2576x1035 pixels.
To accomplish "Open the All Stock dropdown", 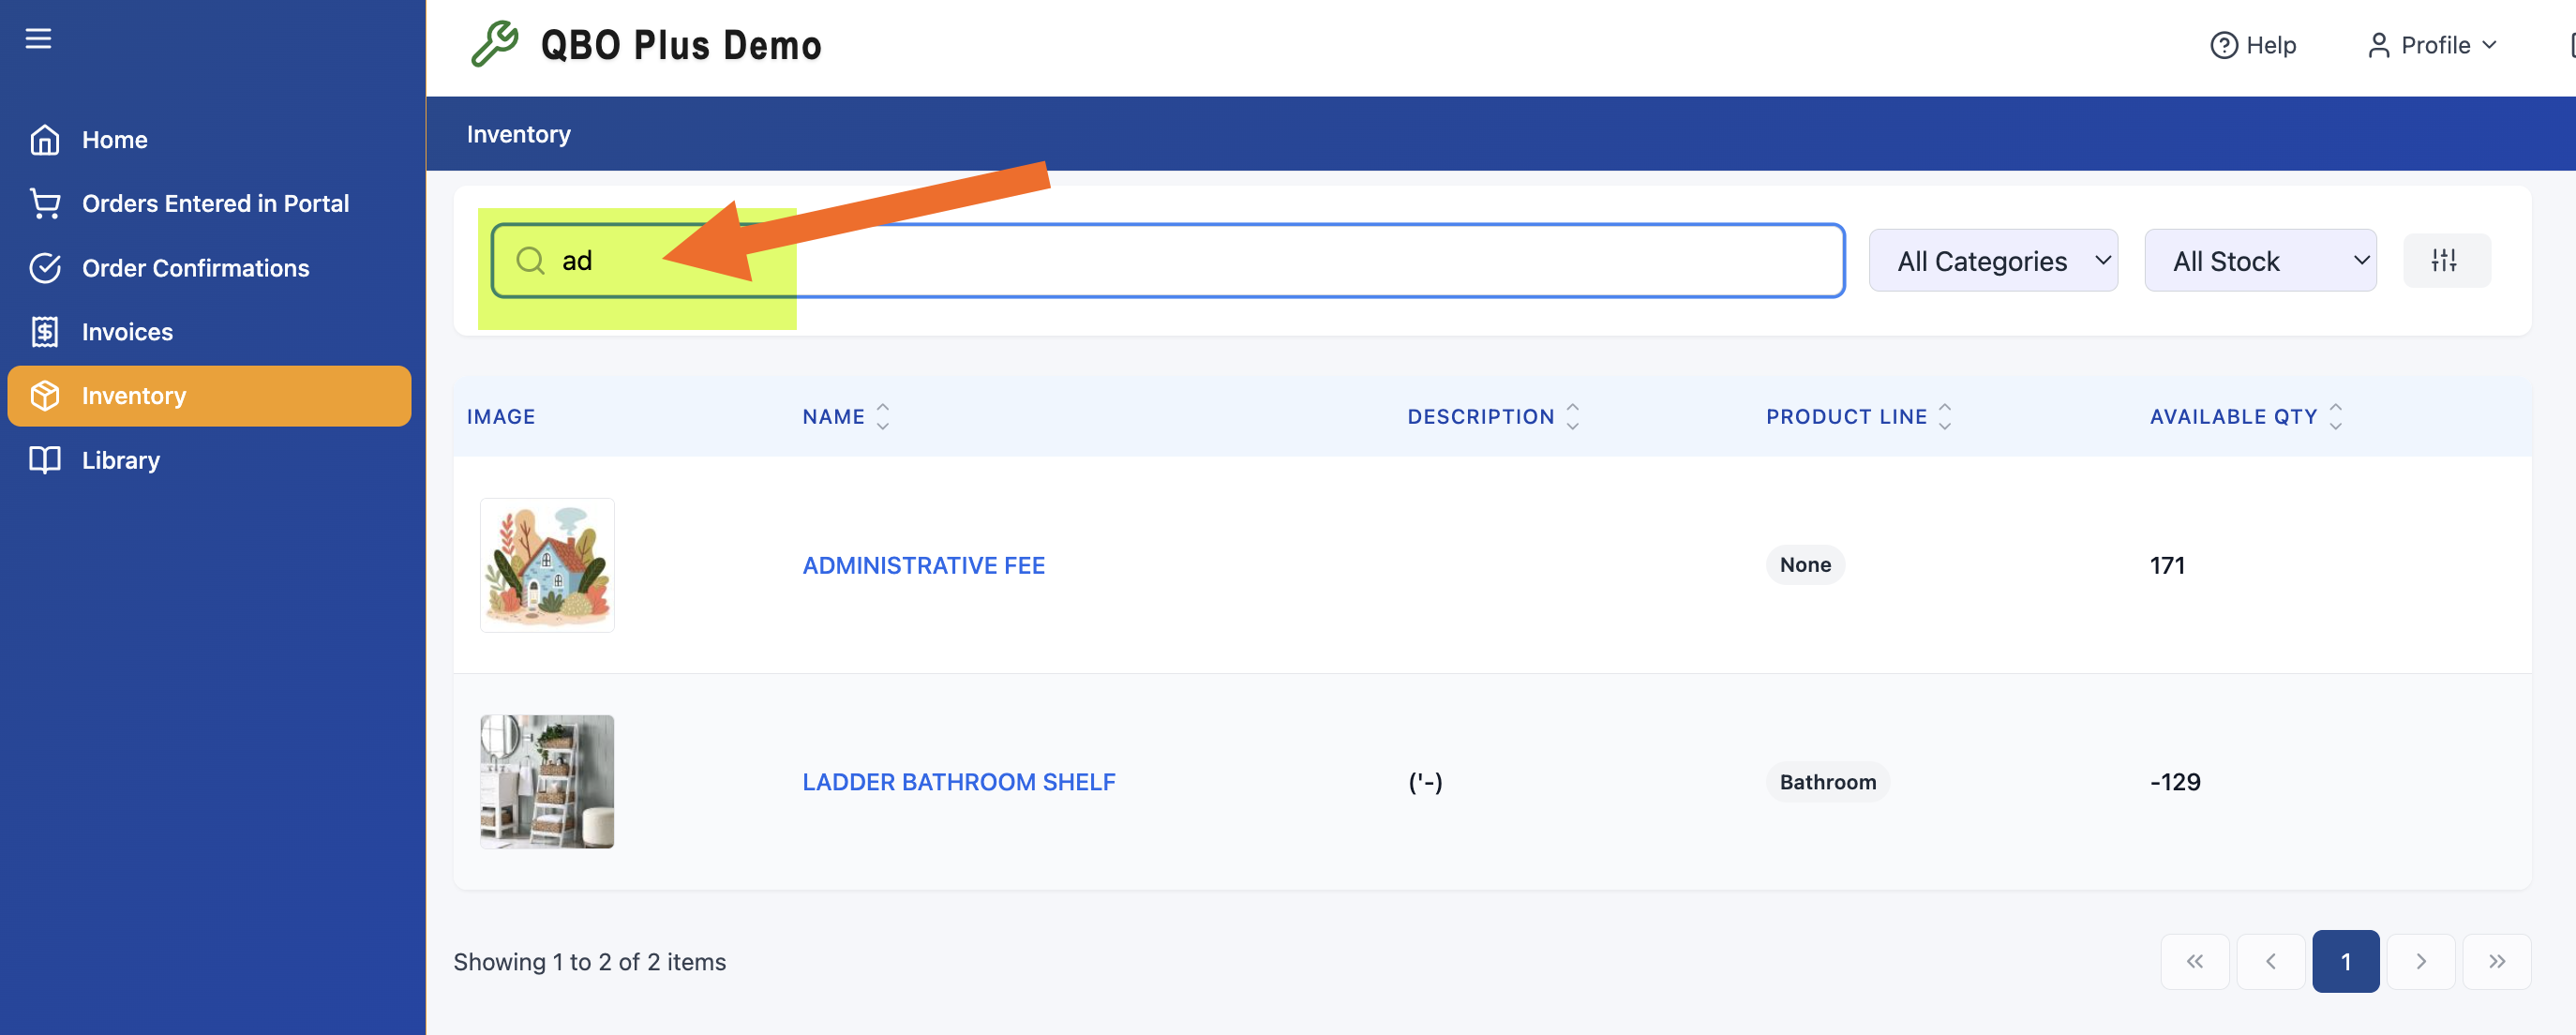I will [x=2259, y=260].
